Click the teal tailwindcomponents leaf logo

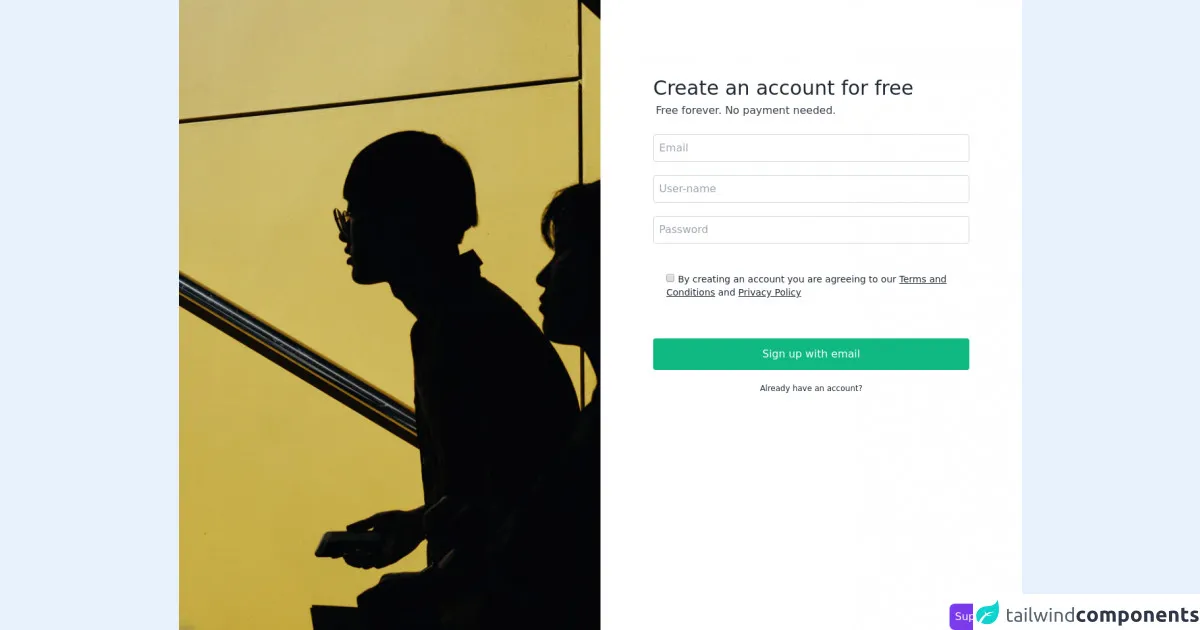(988, 614)
